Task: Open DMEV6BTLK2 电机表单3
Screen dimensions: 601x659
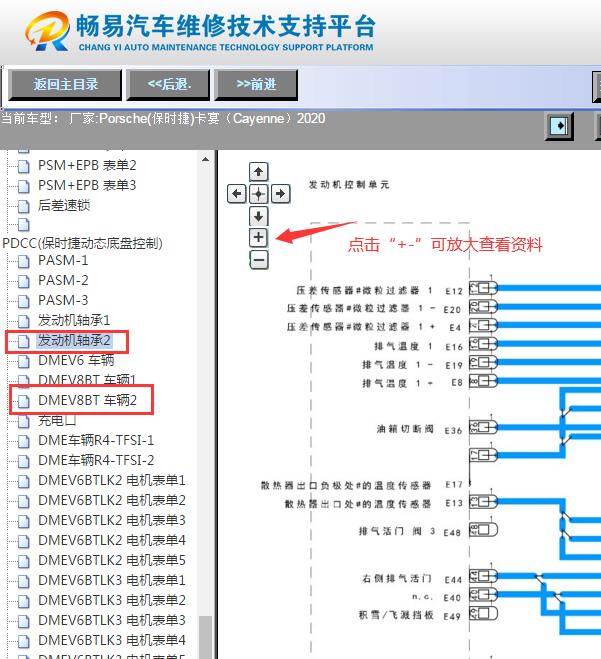Action: point(111,520)
